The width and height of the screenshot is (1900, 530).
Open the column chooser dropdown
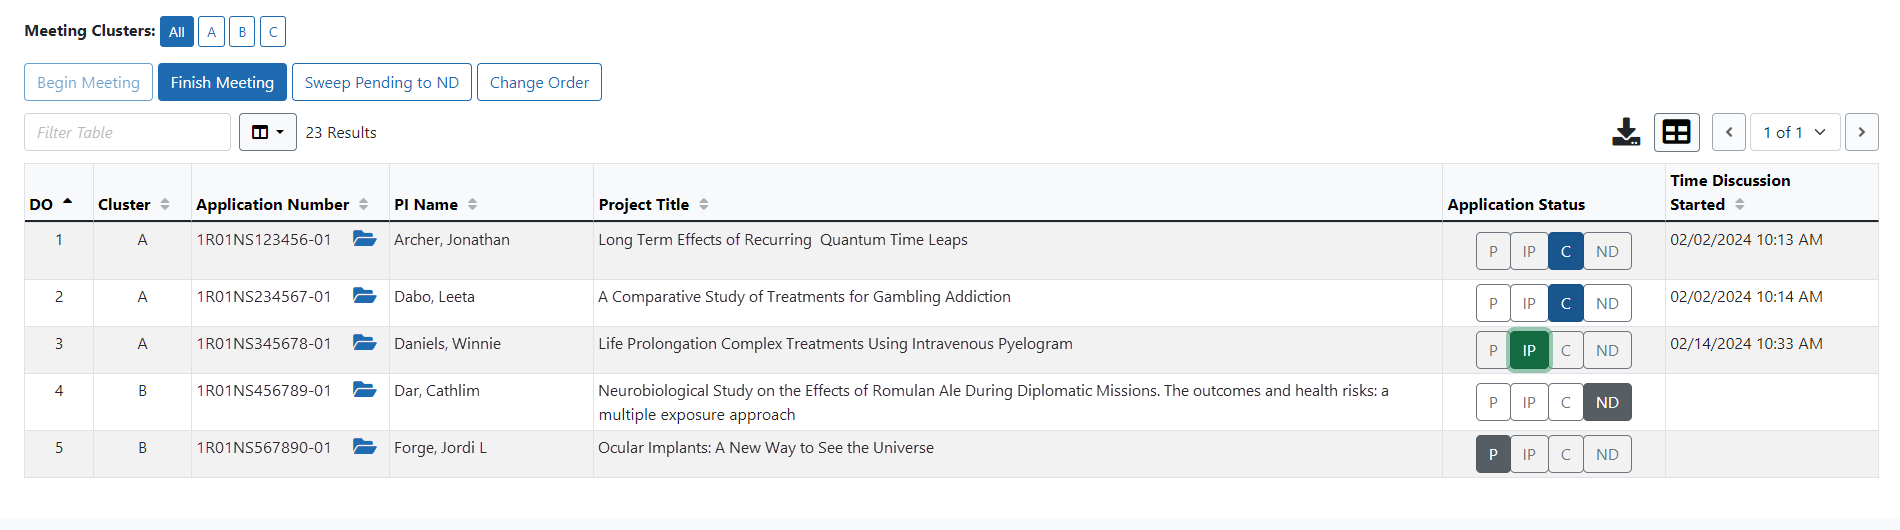point(268,132)
